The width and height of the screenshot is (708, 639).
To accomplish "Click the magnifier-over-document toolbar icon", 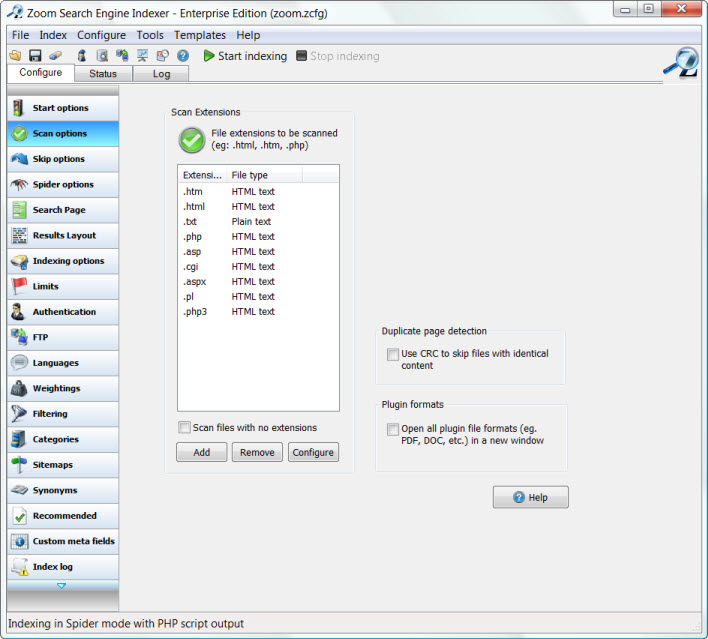I will tap(102, 56).
